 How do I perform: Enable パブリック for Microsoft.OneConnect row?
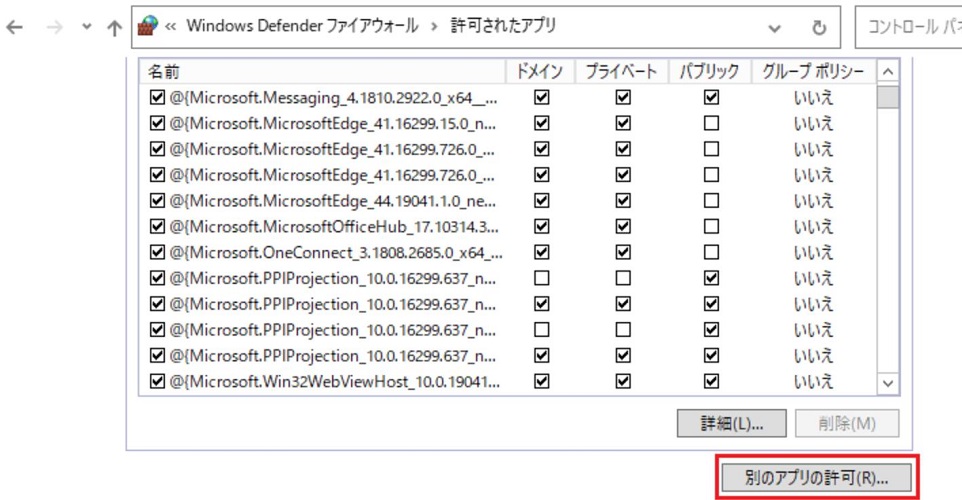click(712, 252)
